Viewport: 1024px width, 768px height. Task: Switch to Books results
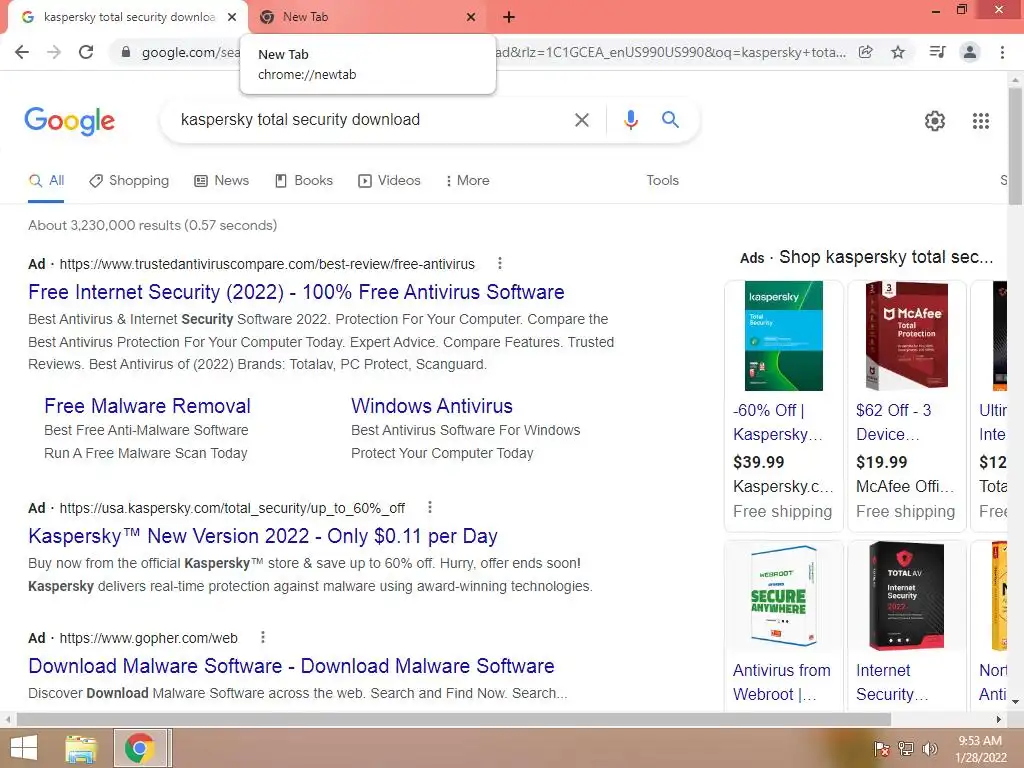coord(304,181)
